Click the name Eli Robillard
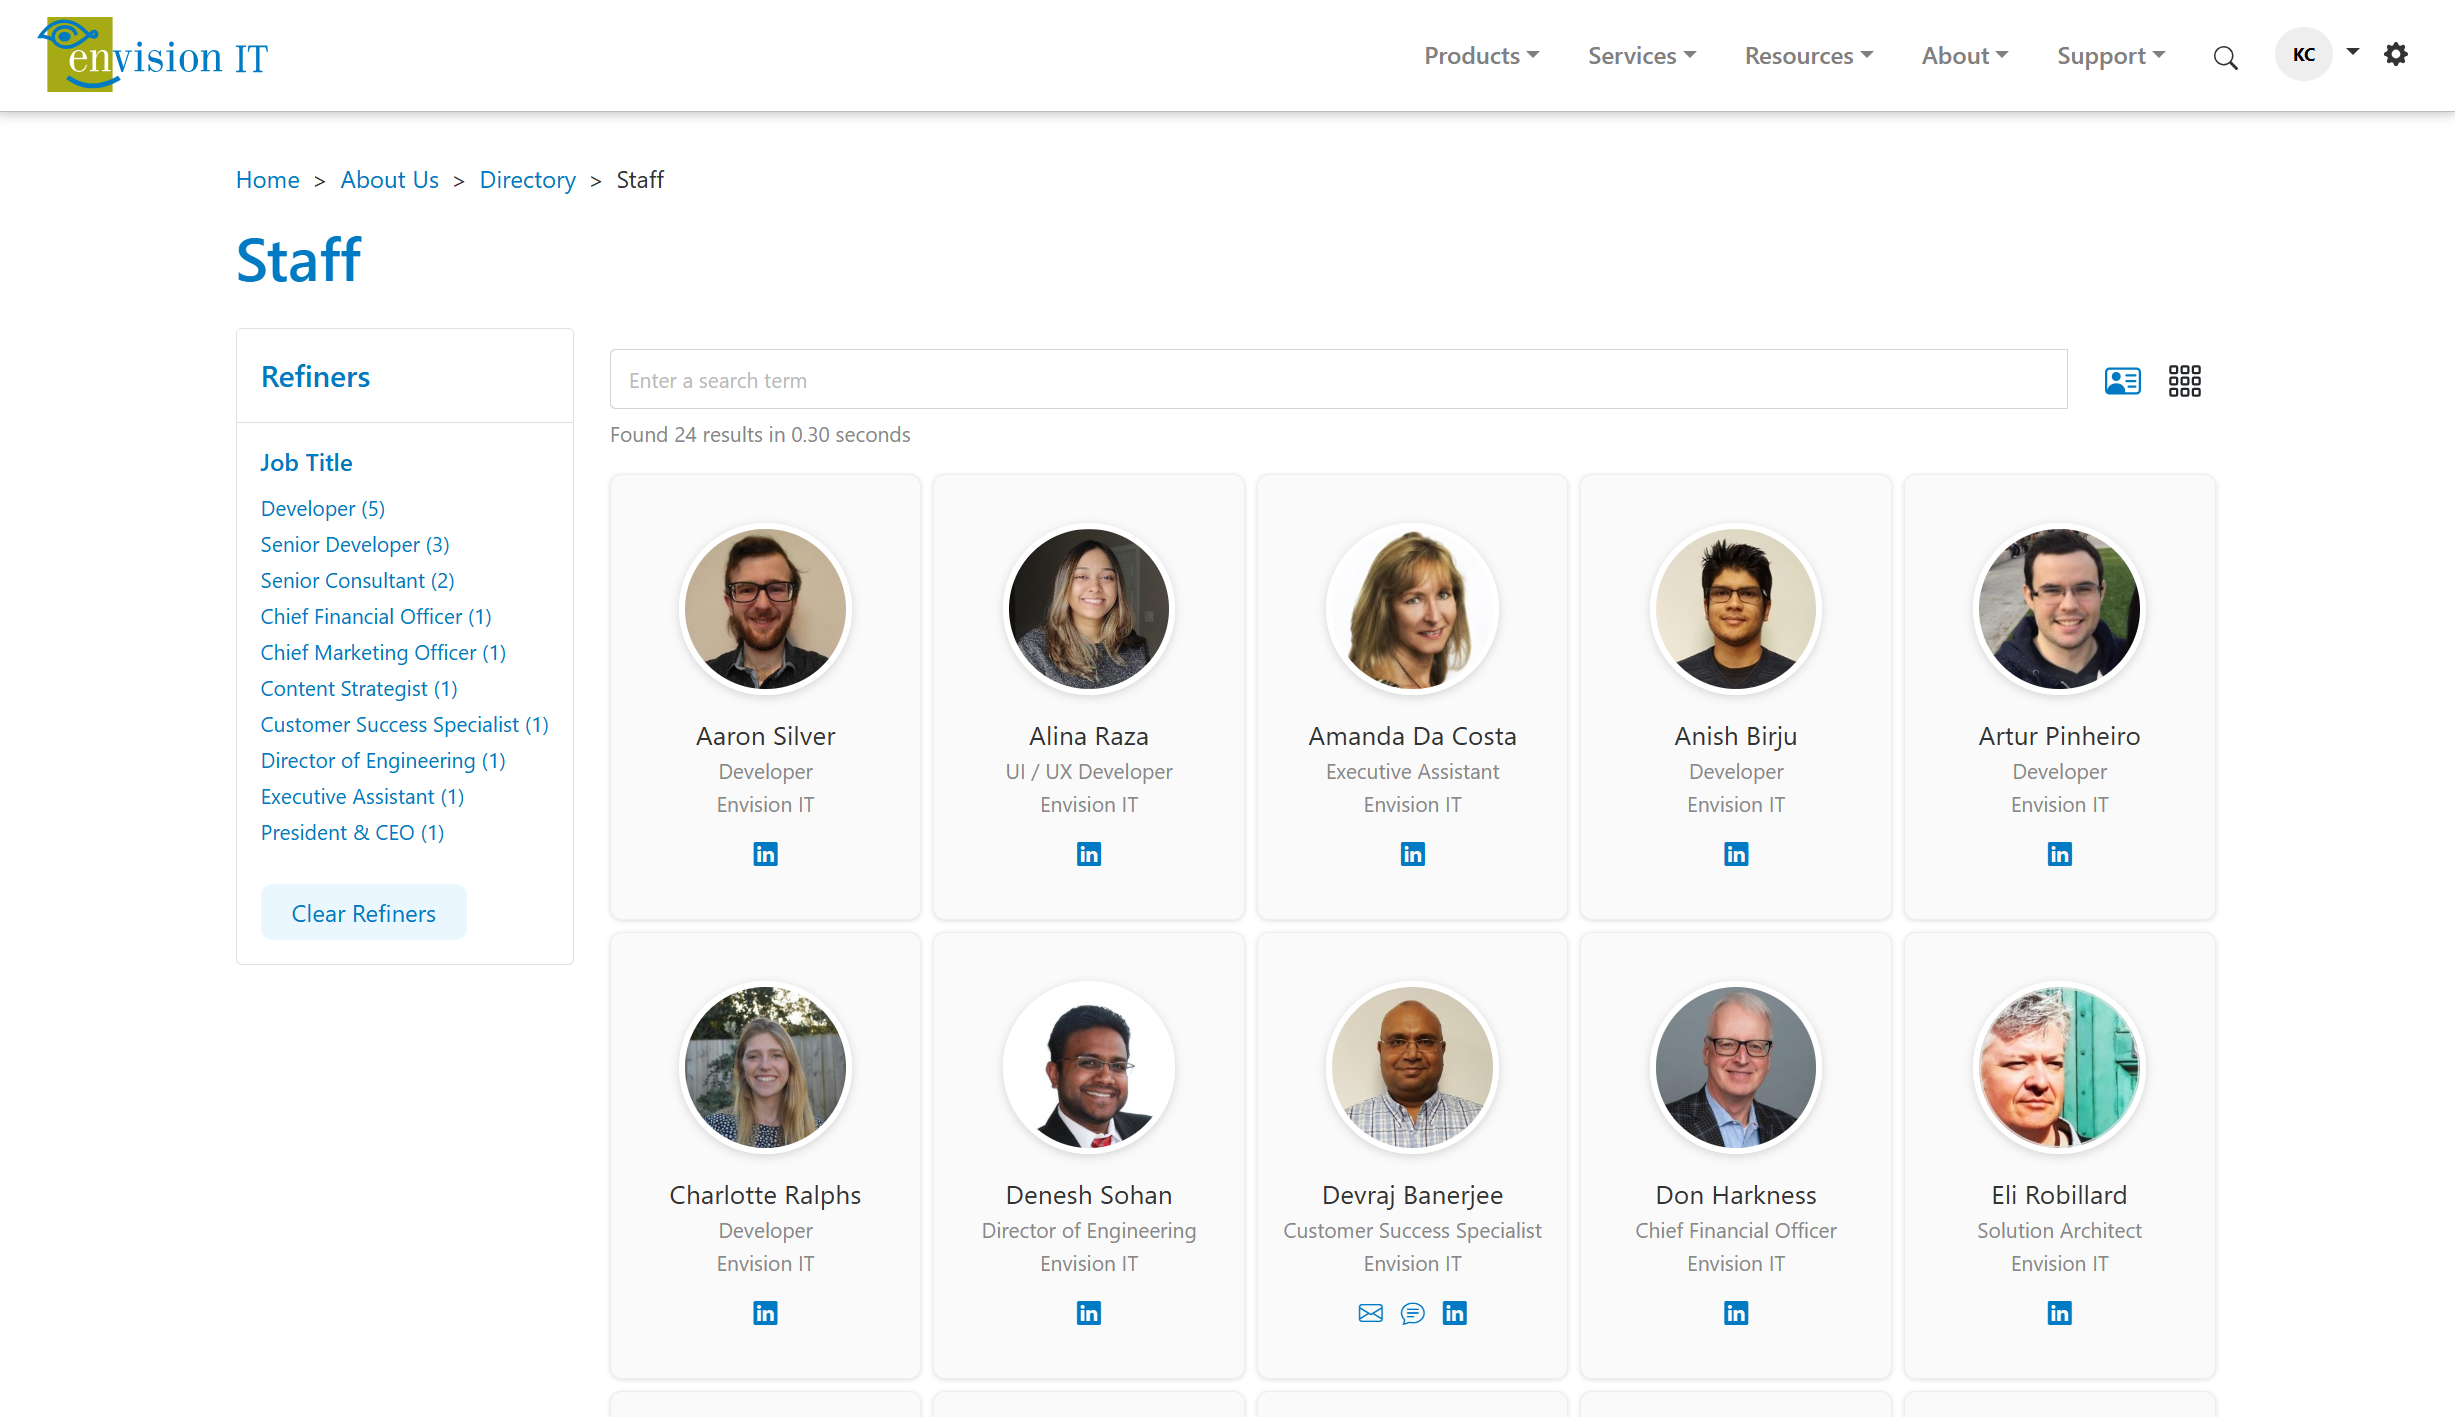This screenshot has width=2455, height=1417. (x=2059, y=1195)
